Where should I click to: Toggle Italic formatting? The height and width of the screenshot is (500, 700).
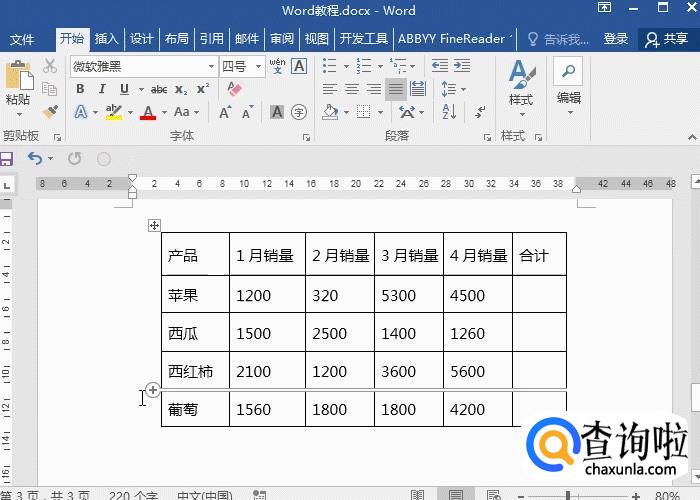(x=101, y=89)
